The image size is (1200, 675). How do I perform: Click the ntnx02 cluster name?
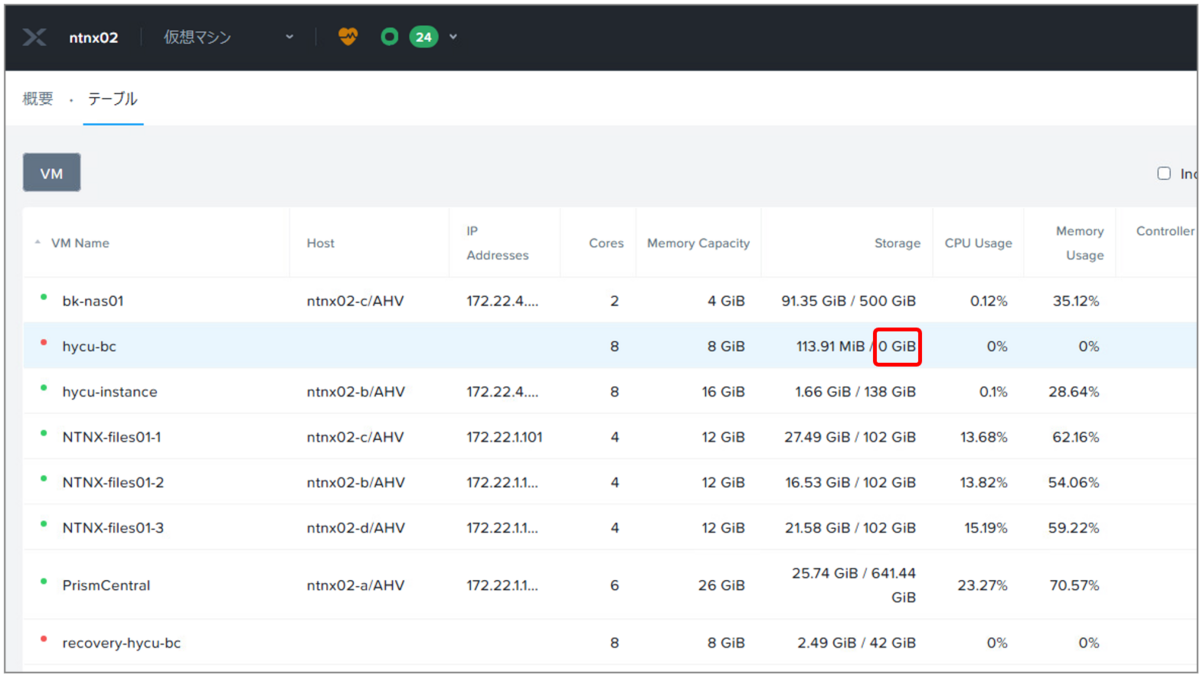point(93,37)
